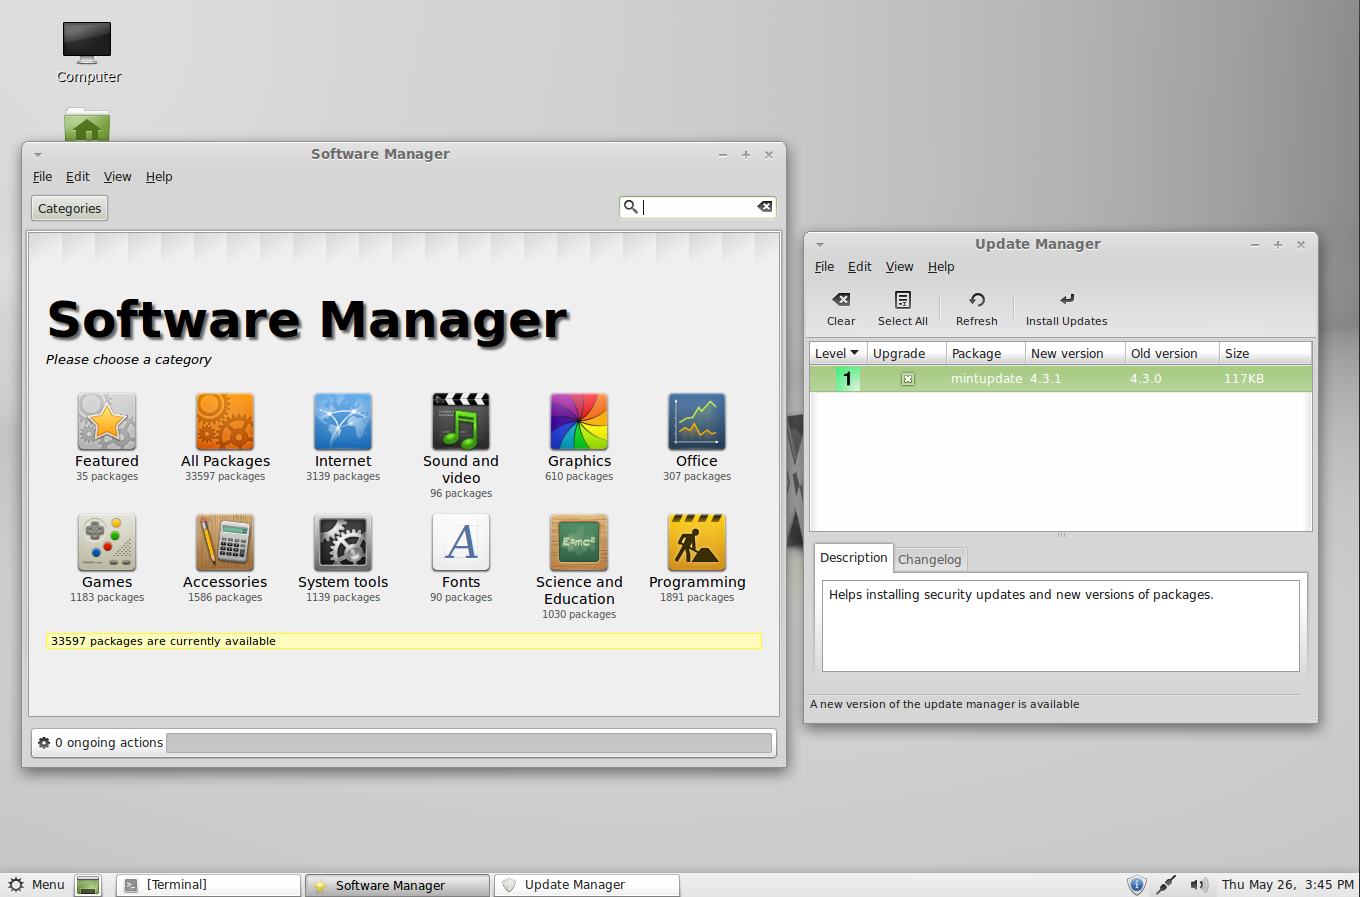Open the Featured category icon
The image size is (1360, 897).
tap(107, 422)
